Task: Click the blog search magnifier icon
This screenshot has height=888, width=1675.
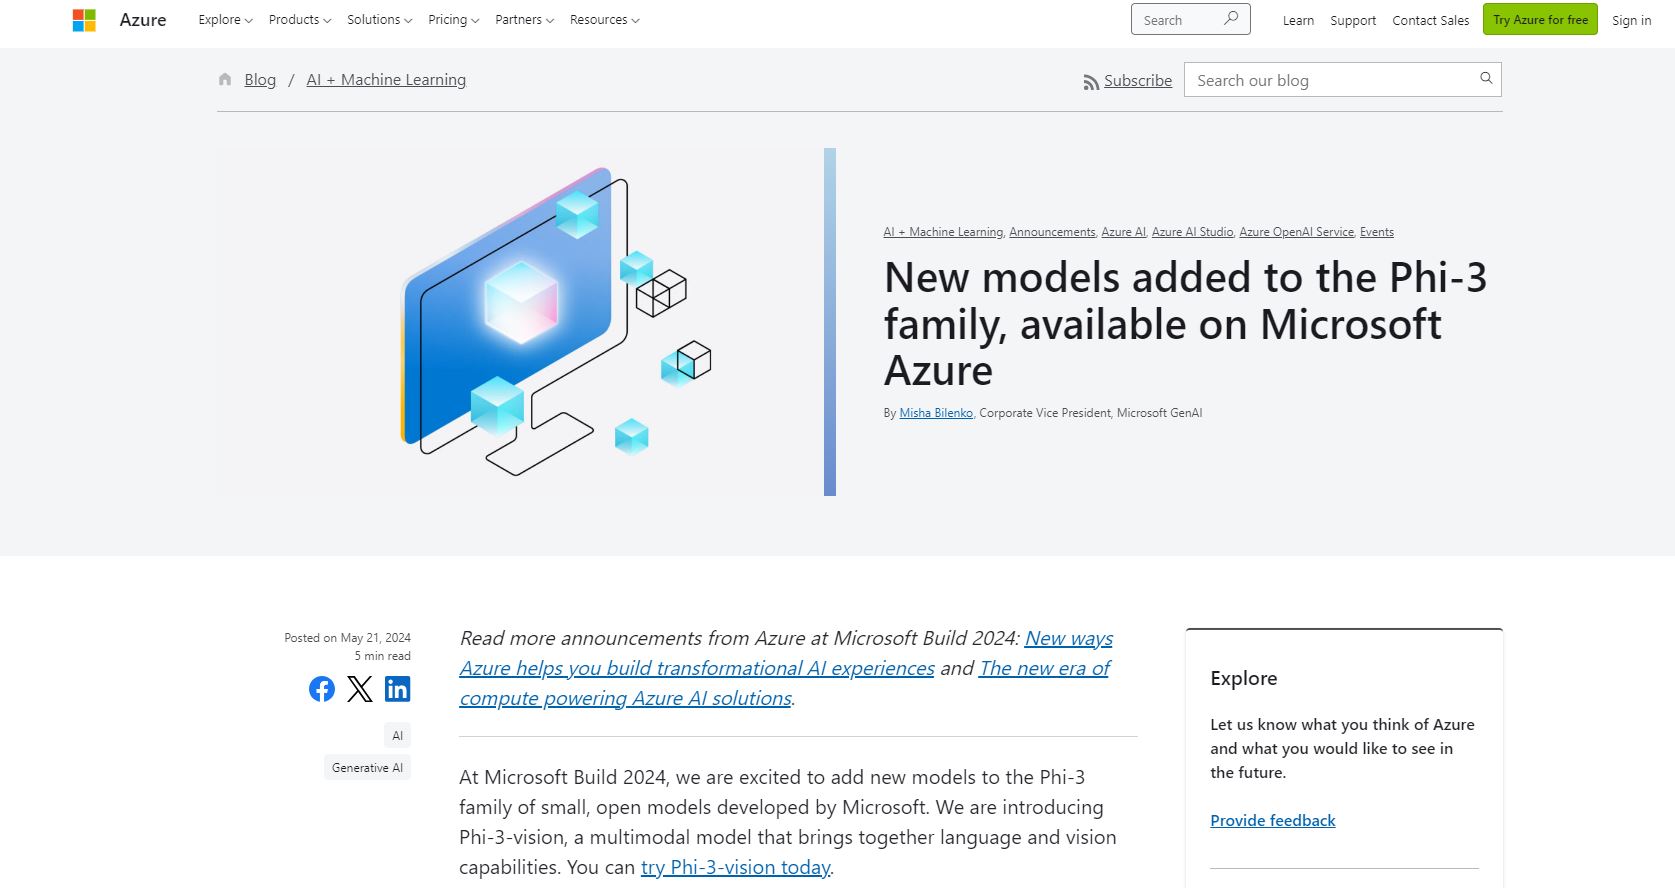Action: click(x=1486, y=79)
